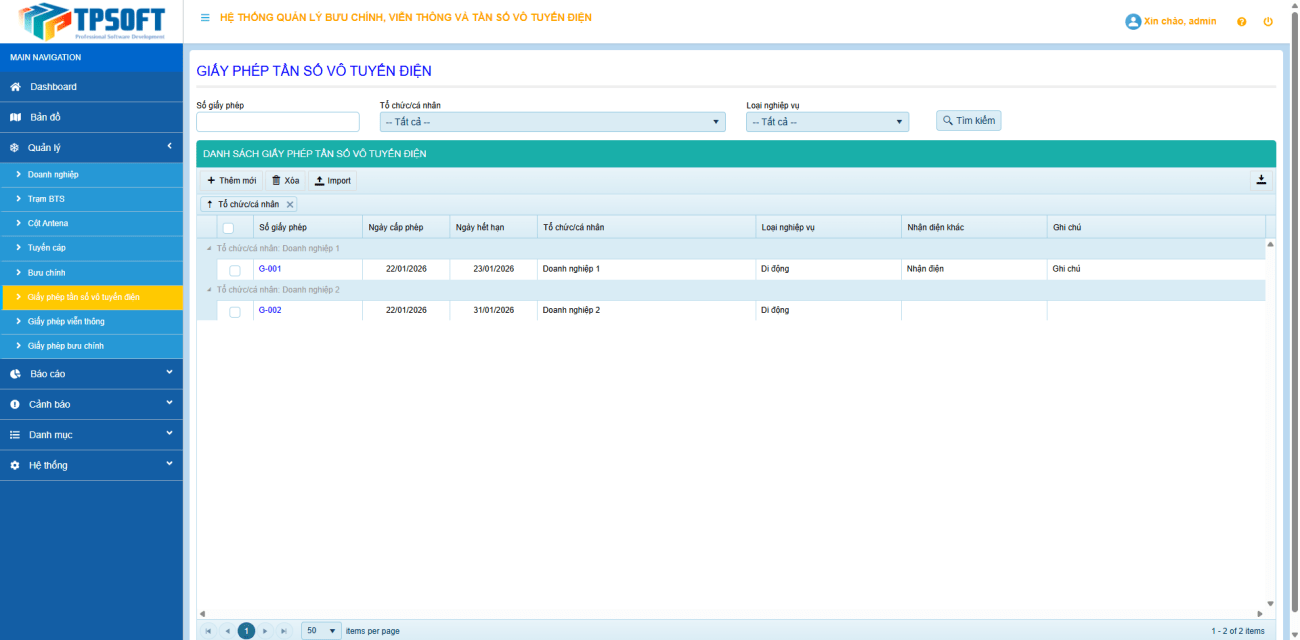Click the download export icon above grid
This screenshot has height=640, width=1300.
coord(1261,180)
